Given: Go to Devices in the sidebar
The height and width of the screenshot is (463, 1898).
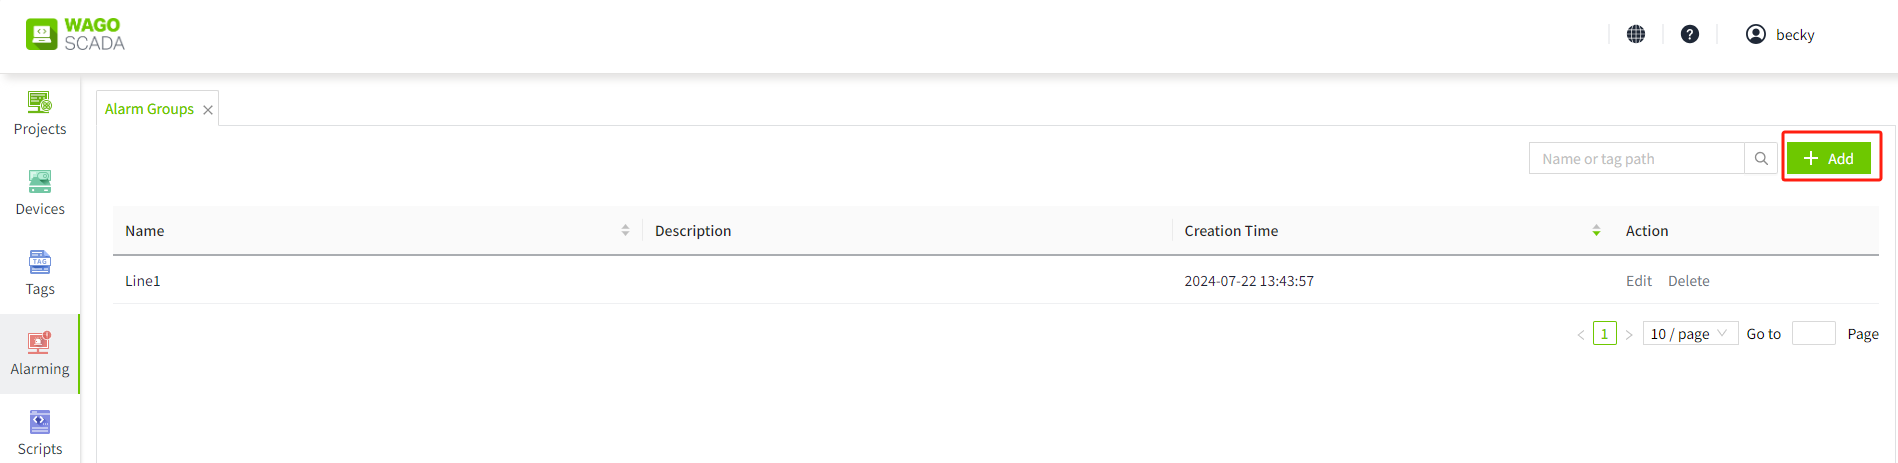Looking at the screenshot, I should tap(40, 183).
